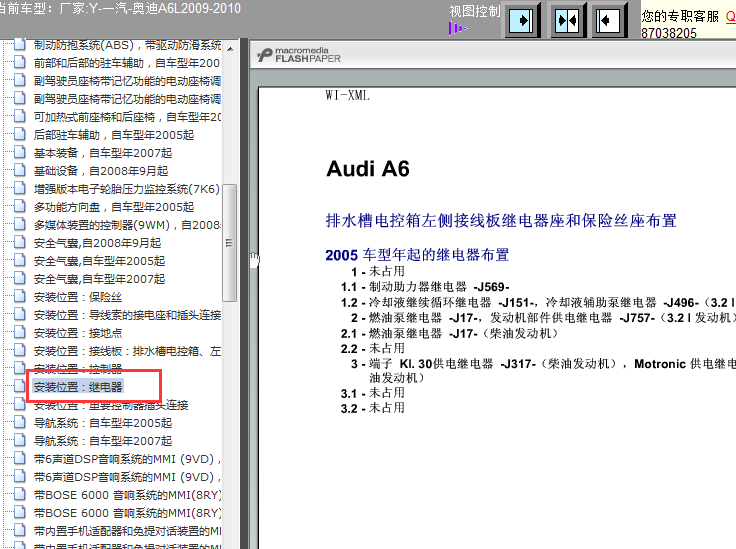
Task: Click the expand-right view control button
Action: 523,21
